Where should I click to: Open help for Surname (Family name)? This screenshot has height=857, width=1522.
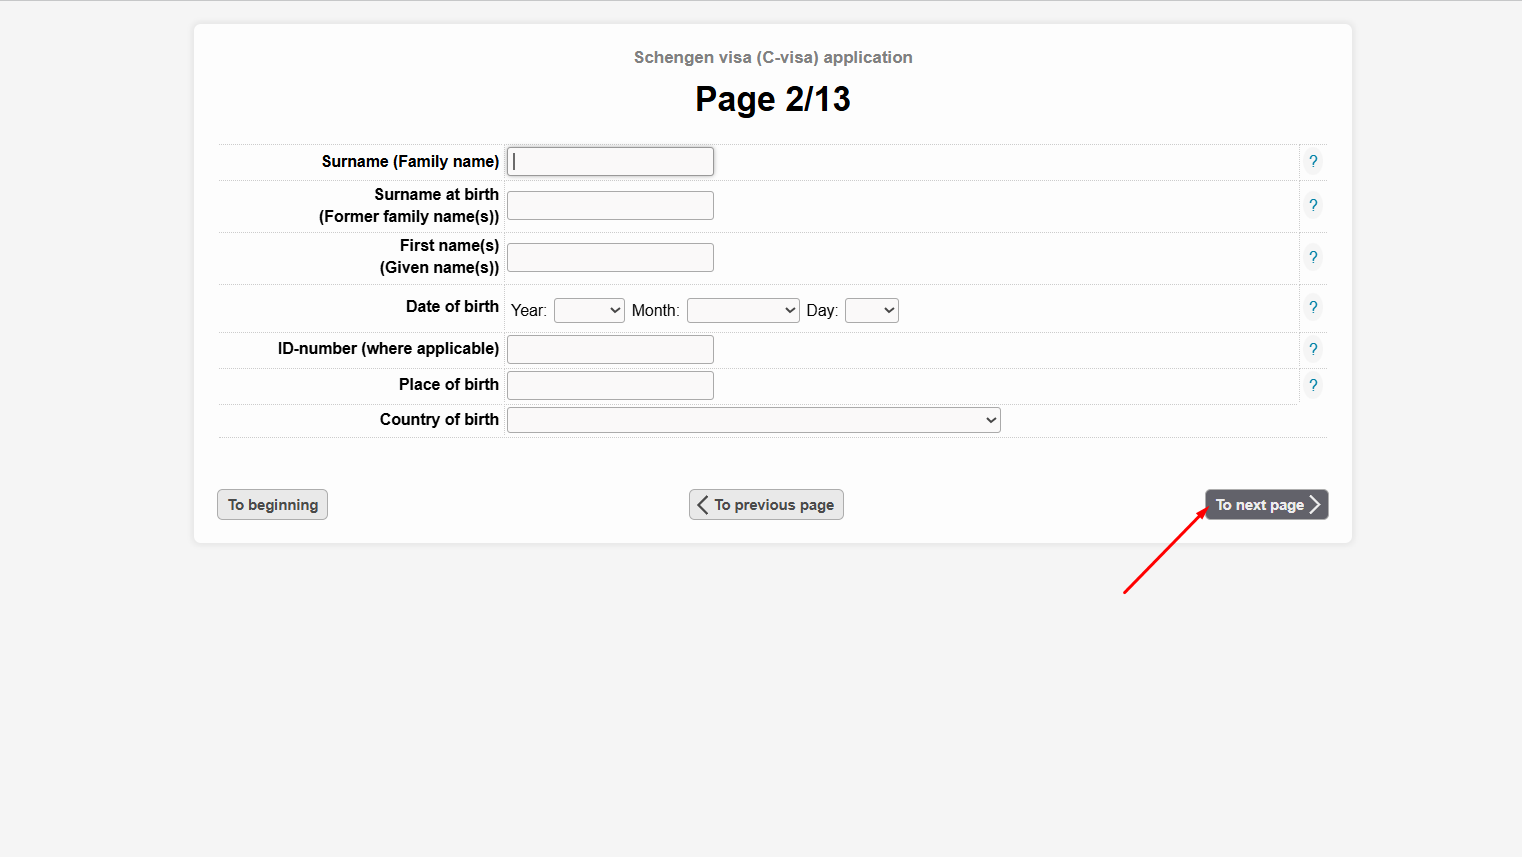pyautogui.click(x=1313, y=161)
